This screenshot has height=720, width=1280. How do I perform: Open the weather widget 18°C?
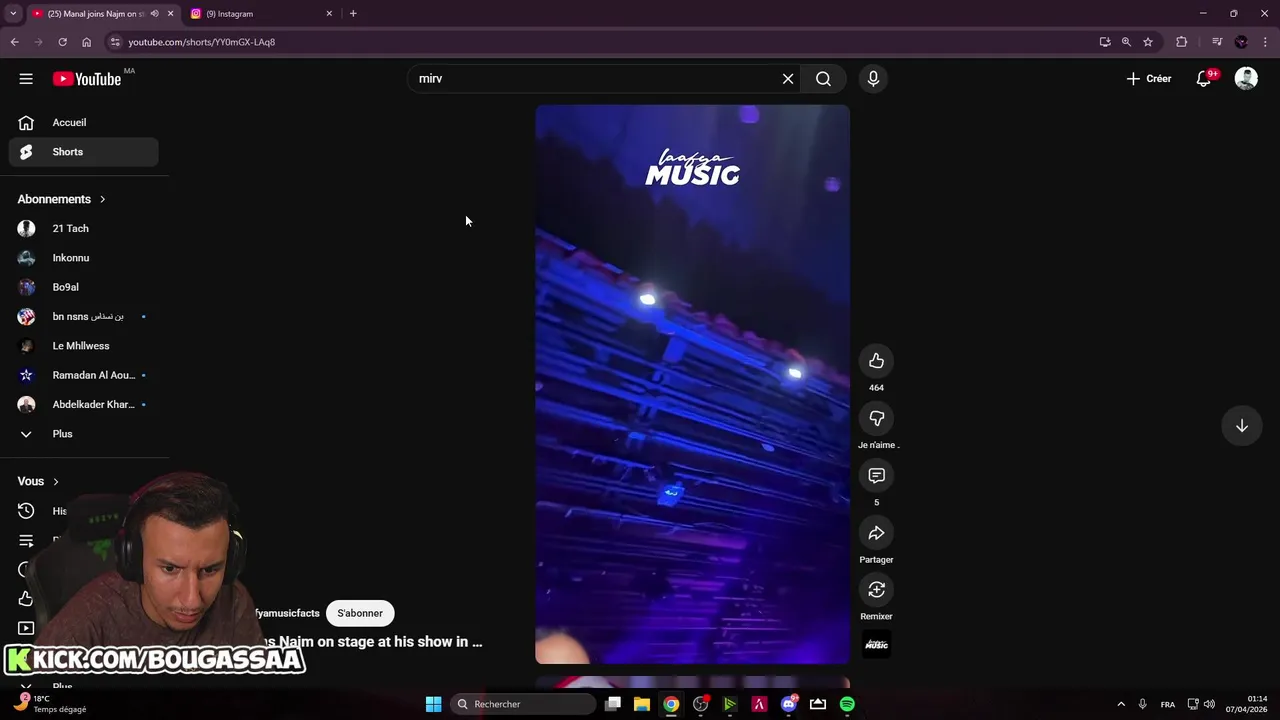pyautogui.click(x=50, y=704)
